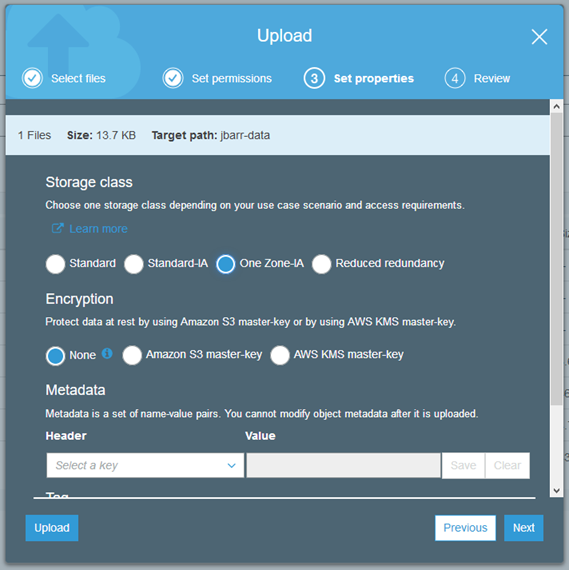Go to the Review step tab
569x570 pixels.
pyautogui.click(x=492, y=79)
